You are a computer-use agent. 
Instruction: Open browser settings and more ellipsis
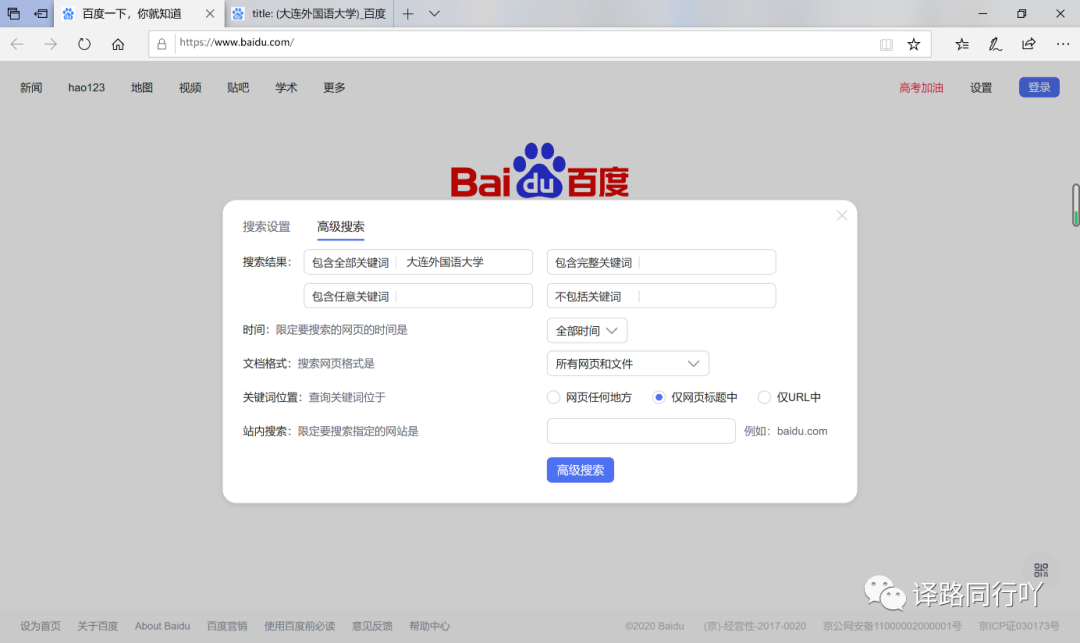[1063, 44]
